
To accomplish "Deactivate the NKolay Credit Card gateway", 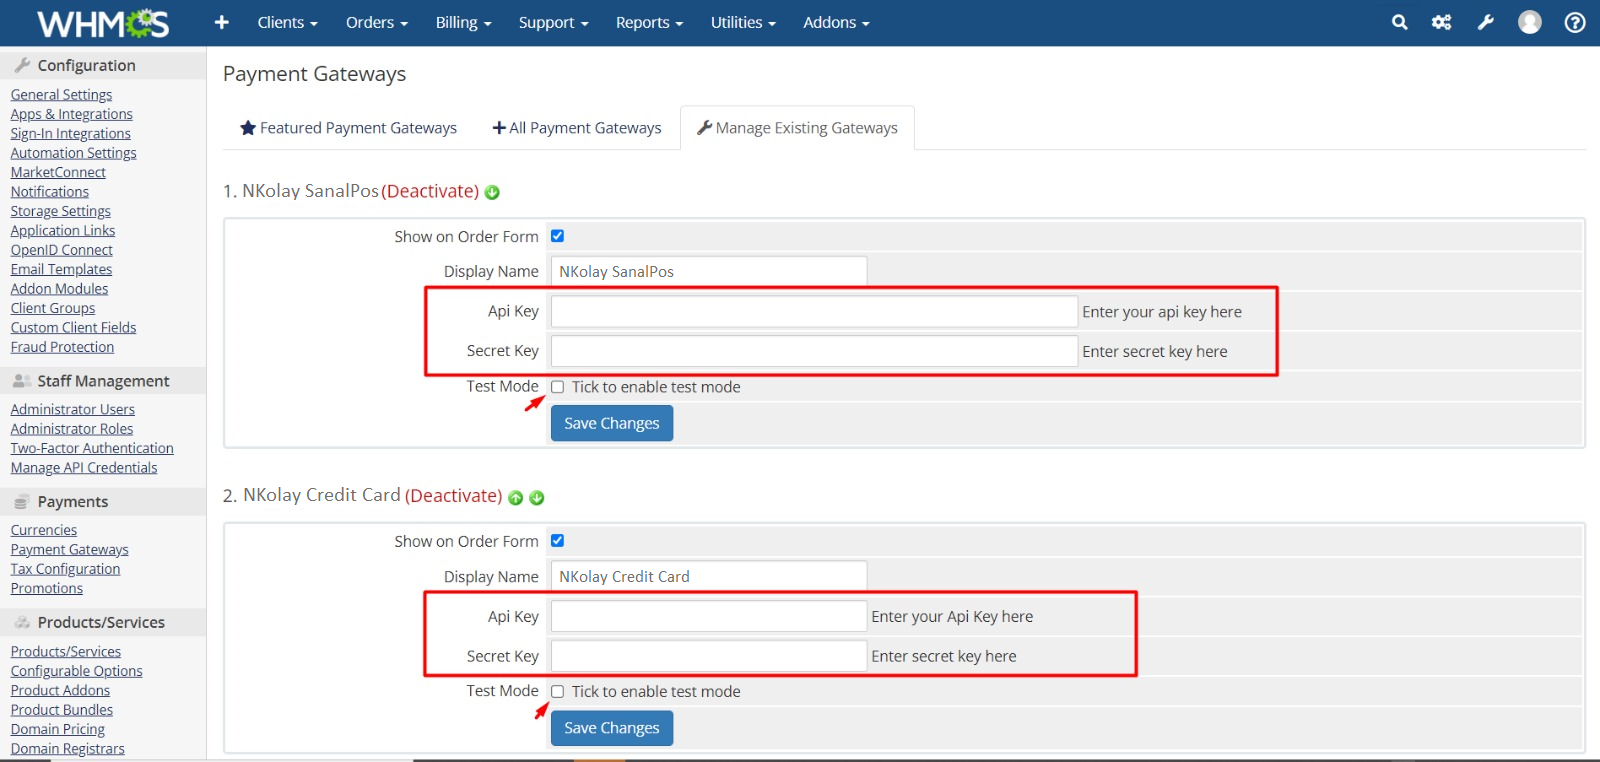I will [453, 496].
